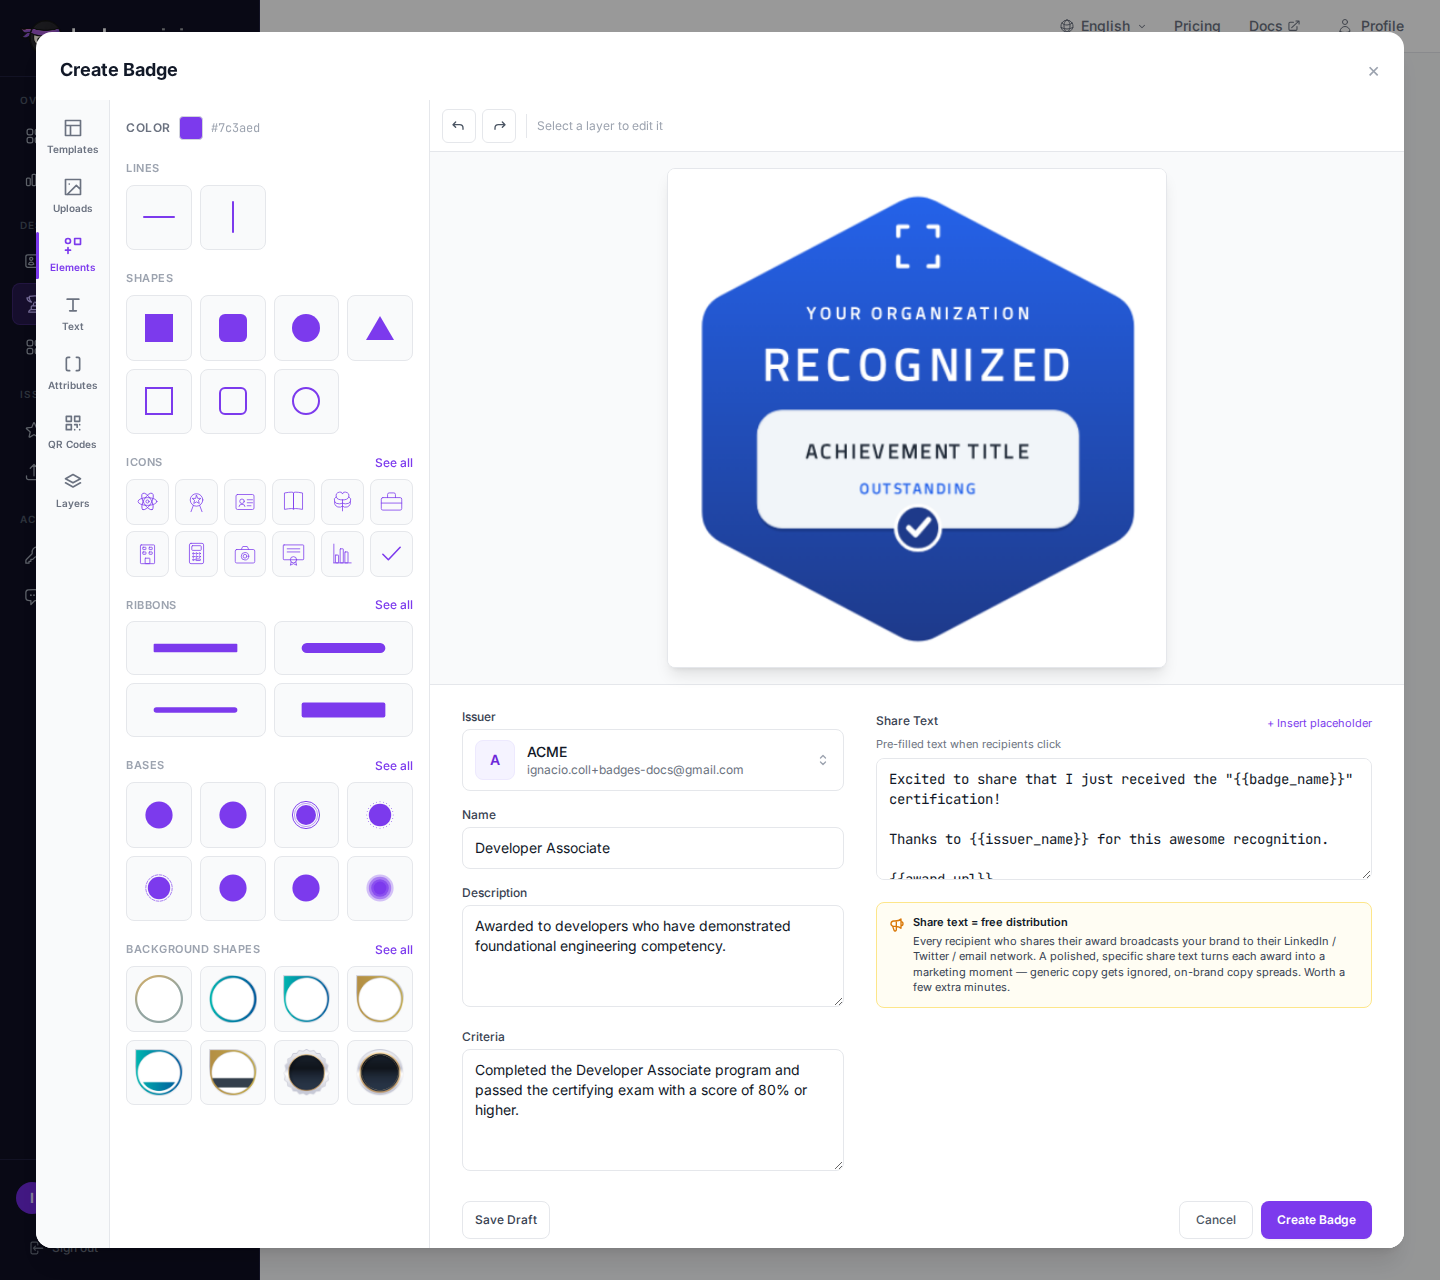Insert the outlined rounded square shape
The height and width of the screenshot is (1280, 1440).
(233, 401)
